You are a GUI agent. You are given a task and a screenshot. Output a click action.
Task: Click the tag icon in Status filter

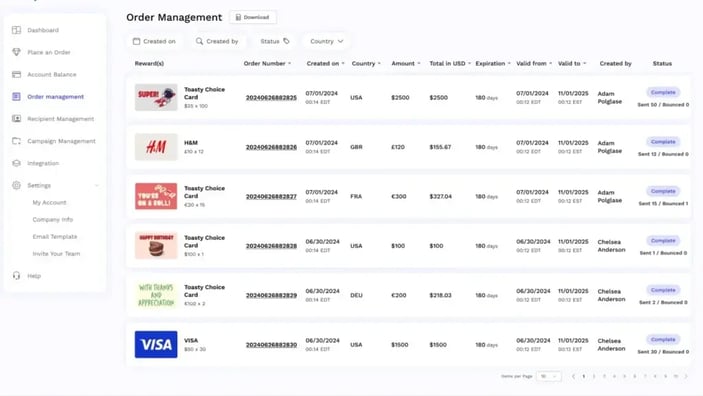coord(286,41)
